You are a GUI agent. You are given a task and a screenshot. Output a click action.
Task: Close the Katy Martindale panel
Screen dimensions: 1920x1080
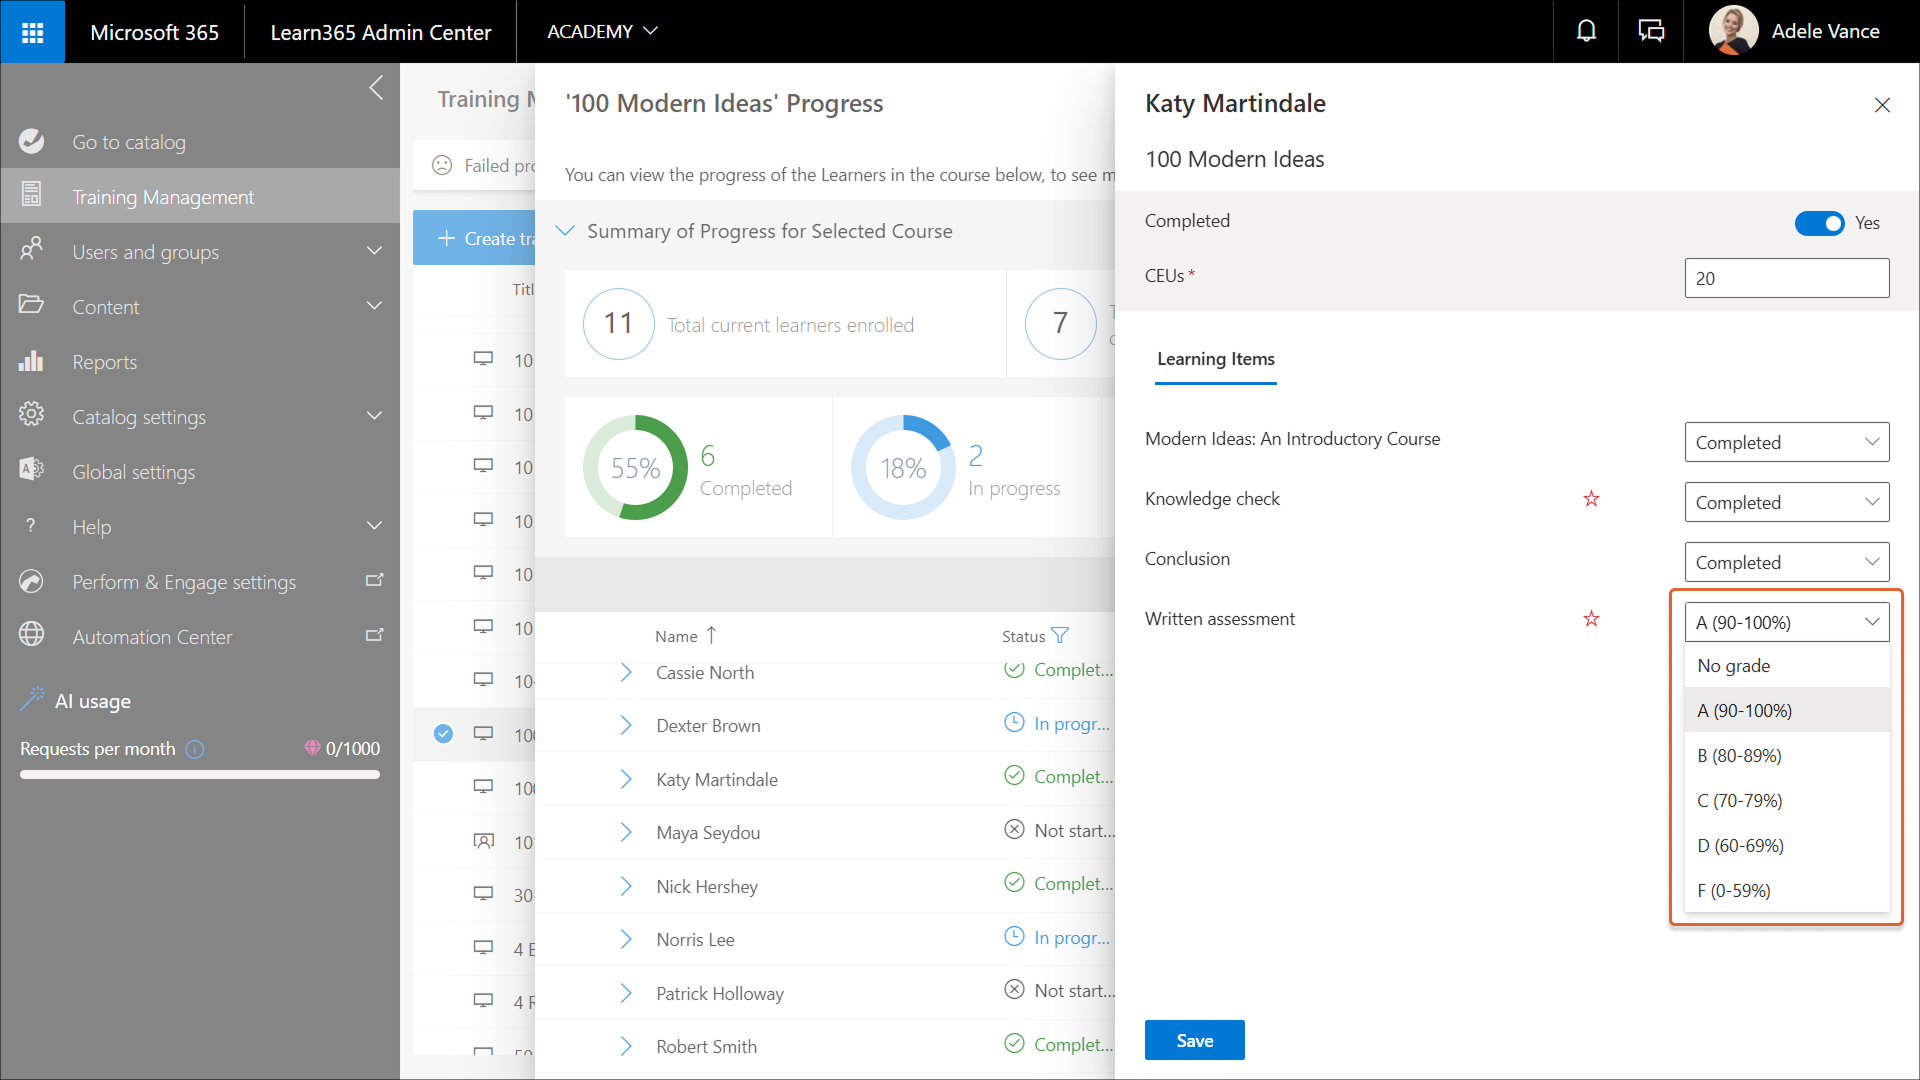click(1882, 105)
